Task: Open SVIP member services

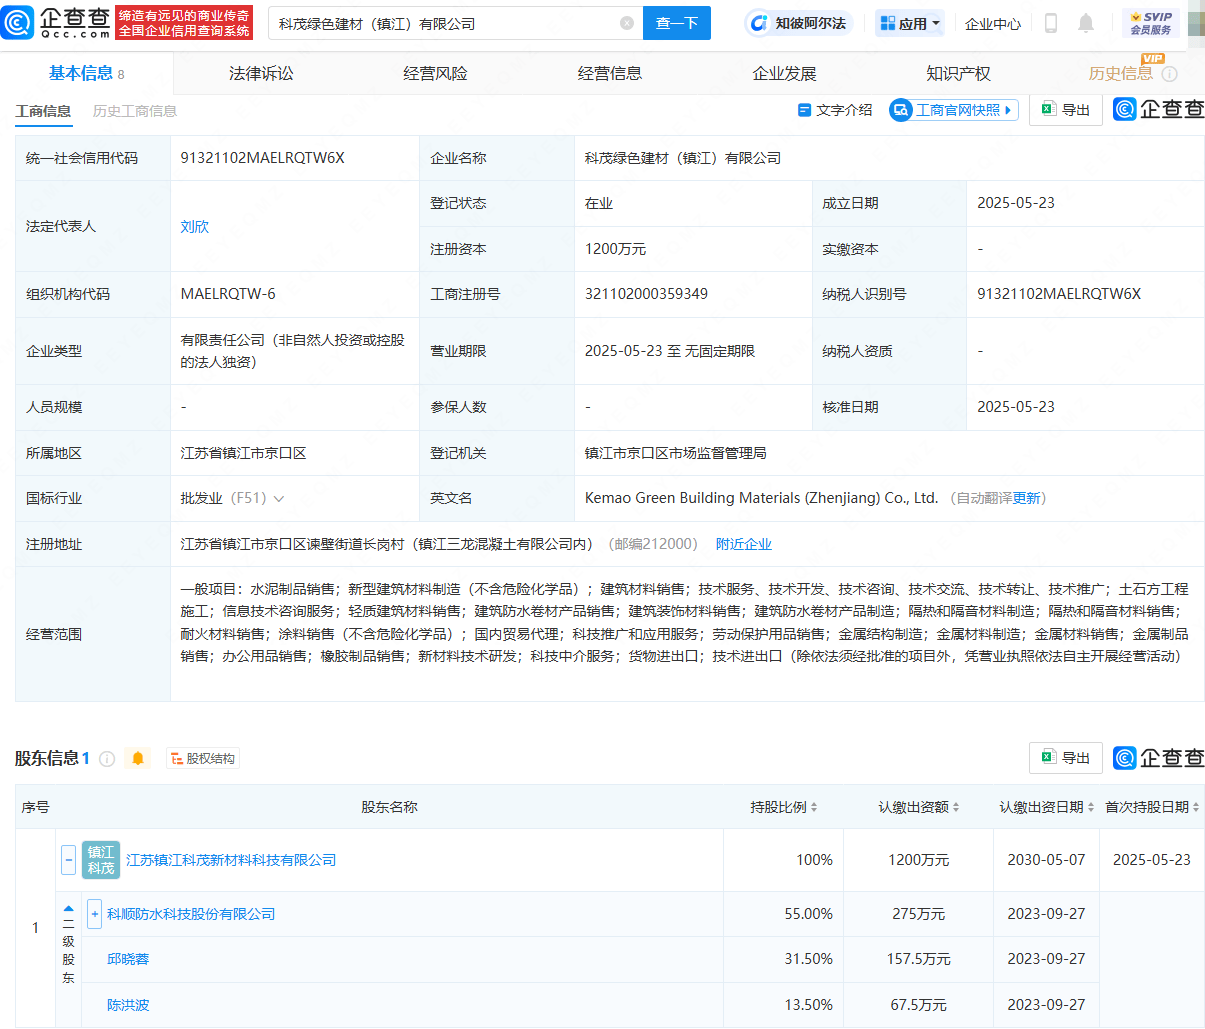Action: [1151, 23]
